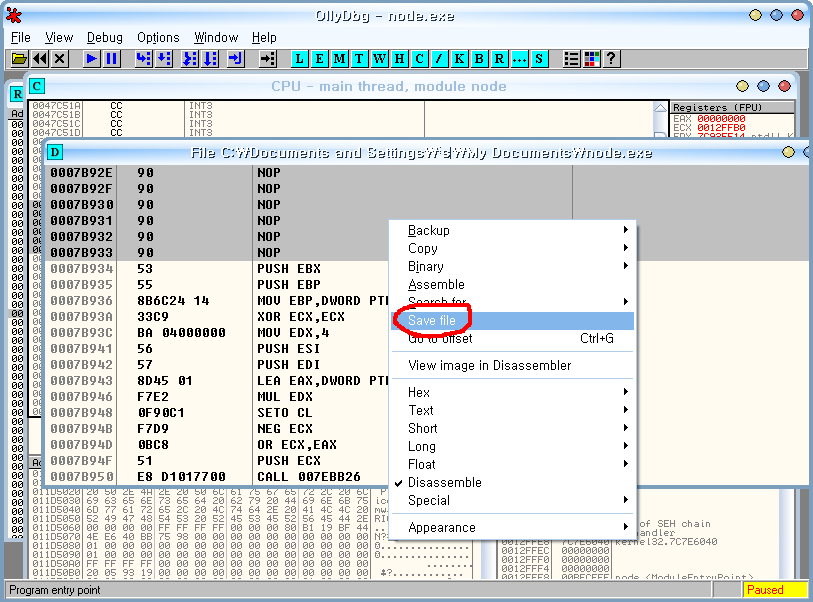Expand the Text submenu arrow

coord(626,410)
